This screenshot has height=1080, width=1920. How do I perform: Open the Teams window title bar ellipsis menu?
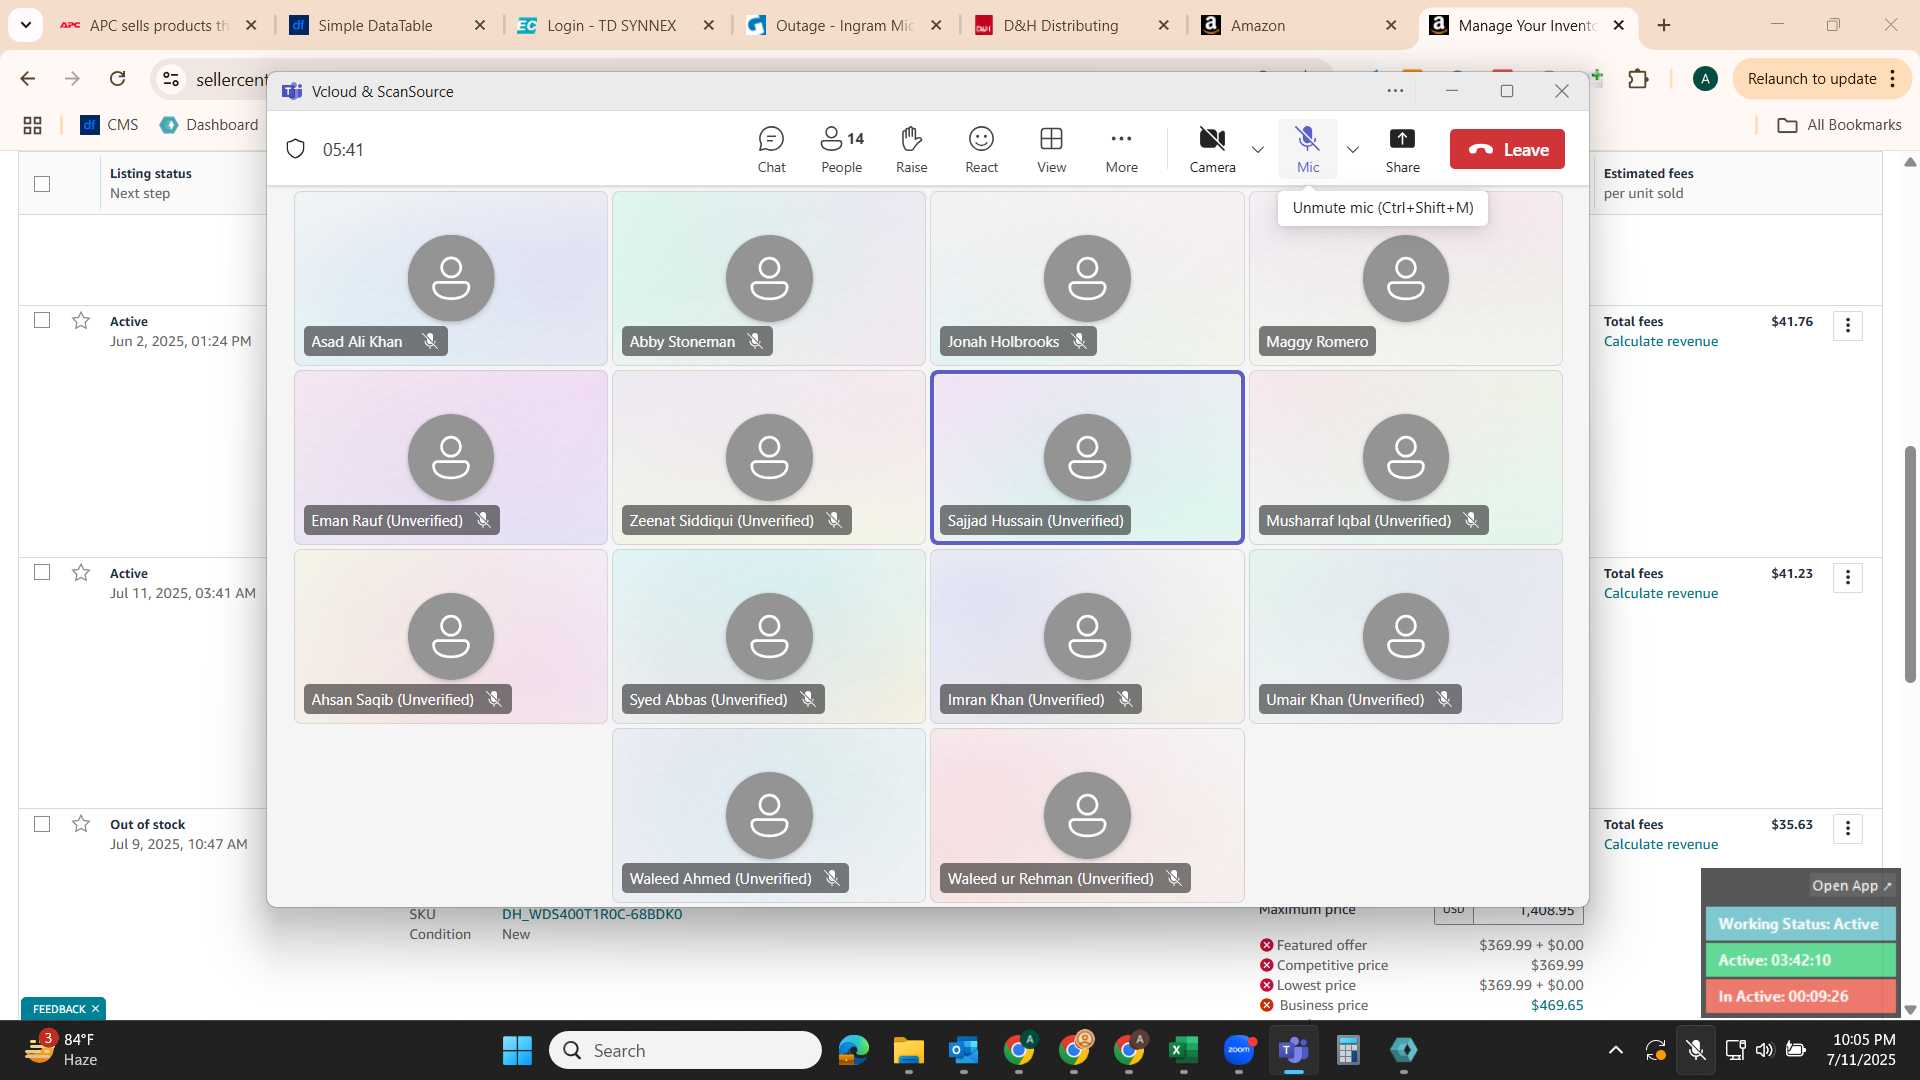pyautogui.click(x=1395, y=91)
